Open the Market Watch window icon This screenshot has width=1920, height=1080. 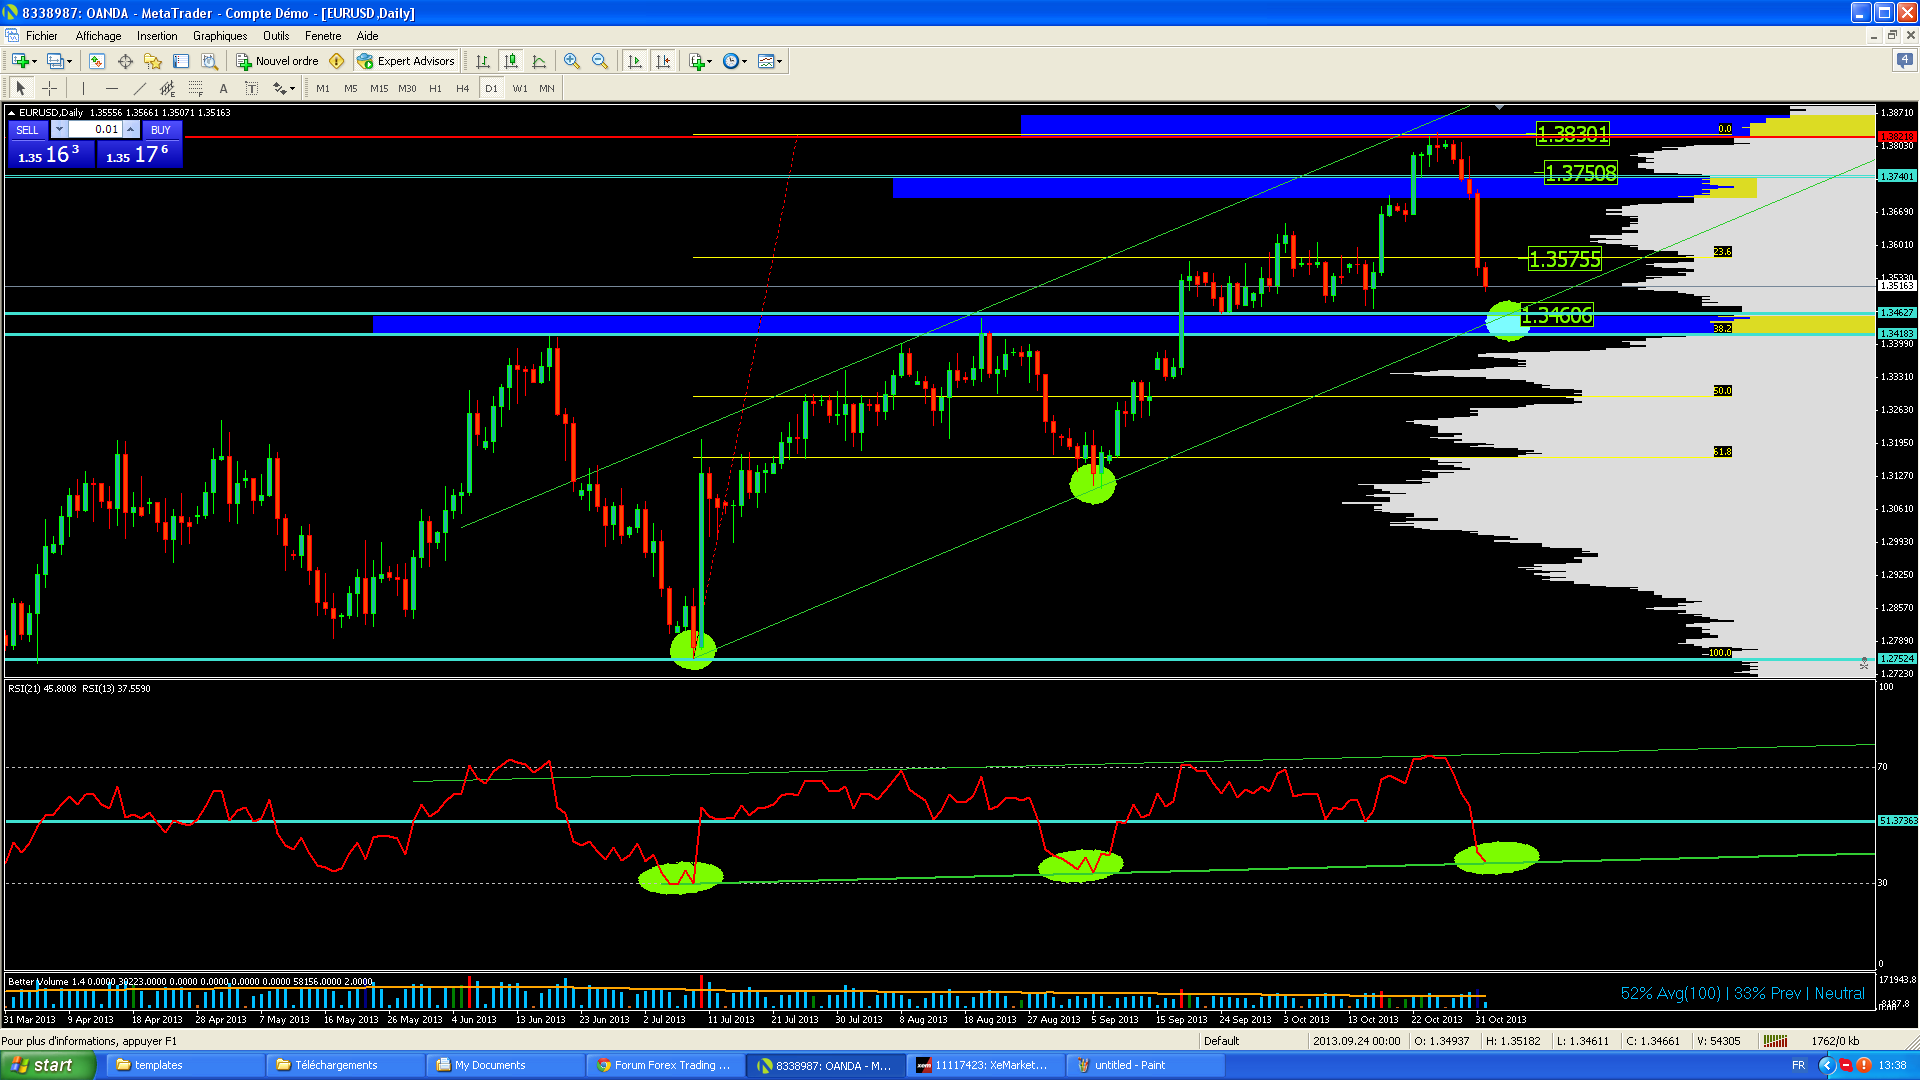[x=97, y=61]
